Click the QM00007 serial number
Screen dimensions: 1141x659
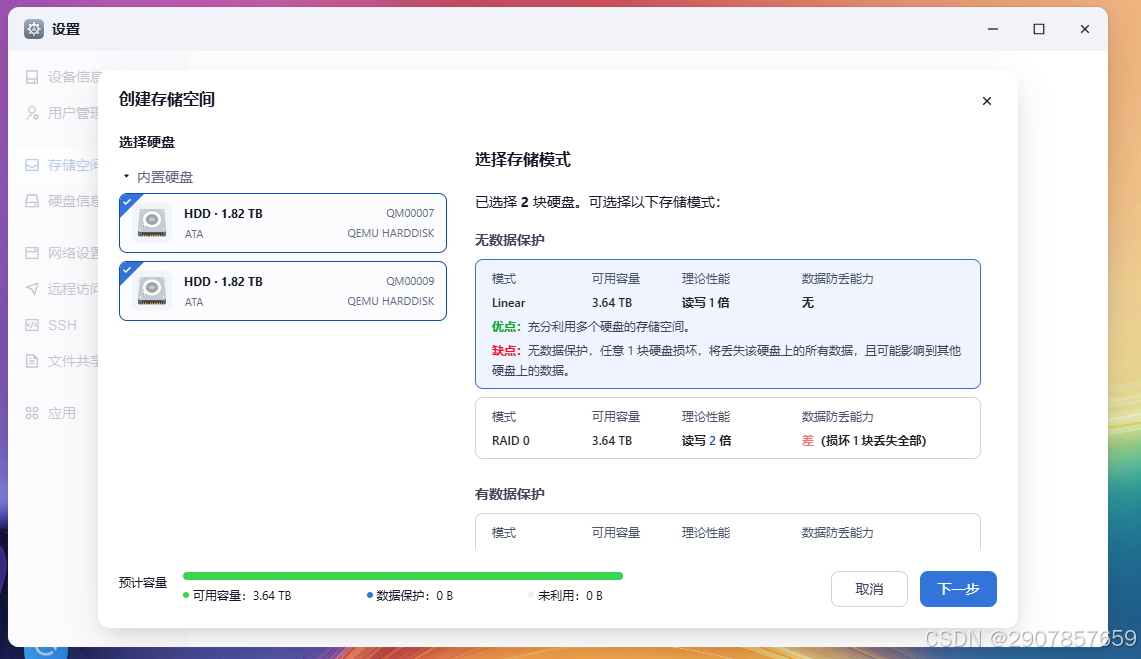coord(410,213)
